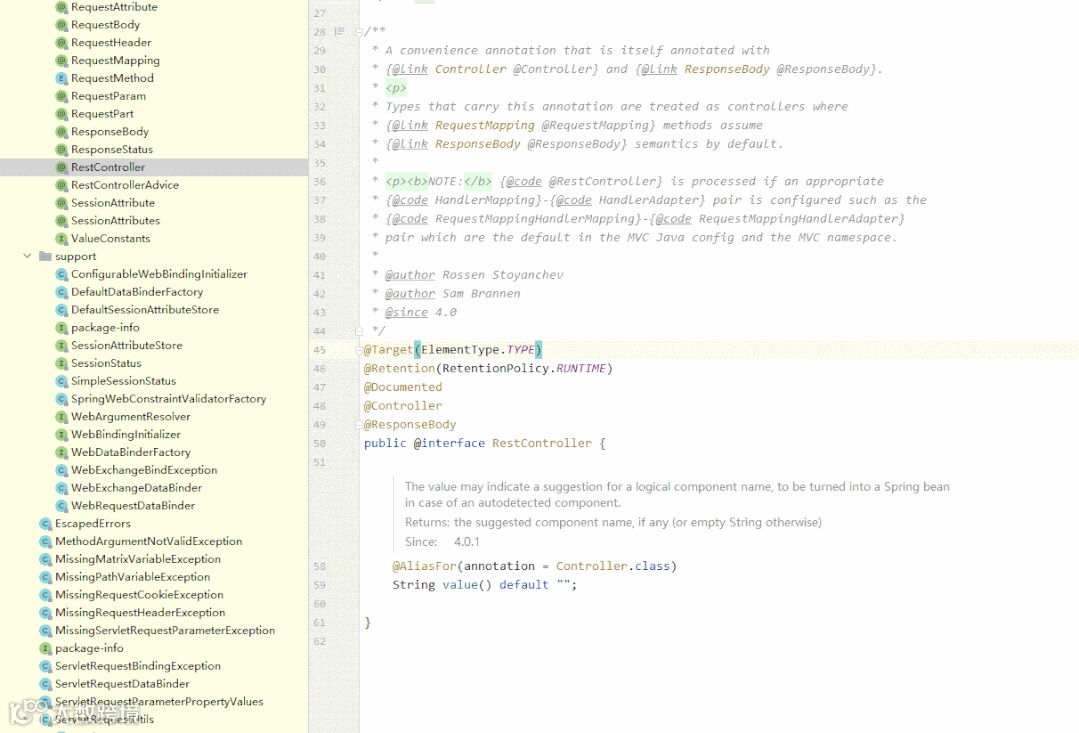The width and height of the screenshot is (1079, 733).
Task: Open ServletRequestBindingException in tree
Action: [138, 666]
